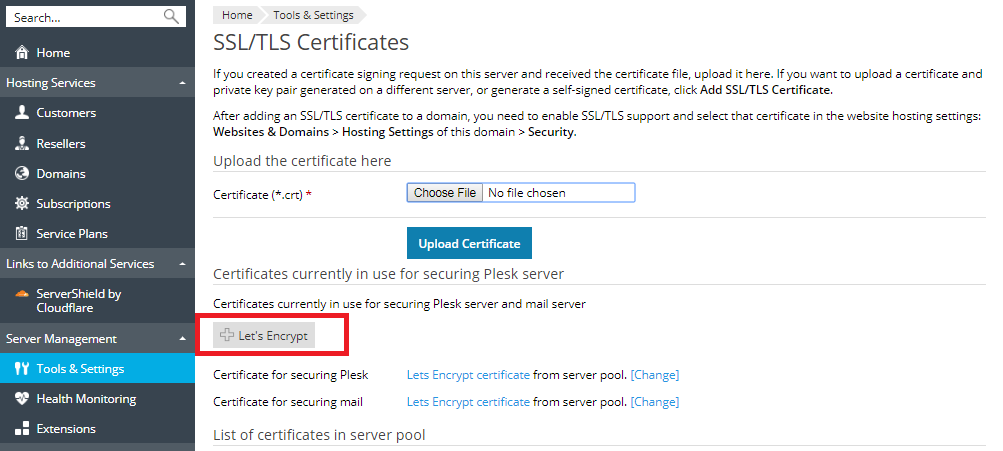The image size is (1003, 451).
Task: Click the Cloudflare cloud icon
Action: pyautogui.click(x=22, y=294)
